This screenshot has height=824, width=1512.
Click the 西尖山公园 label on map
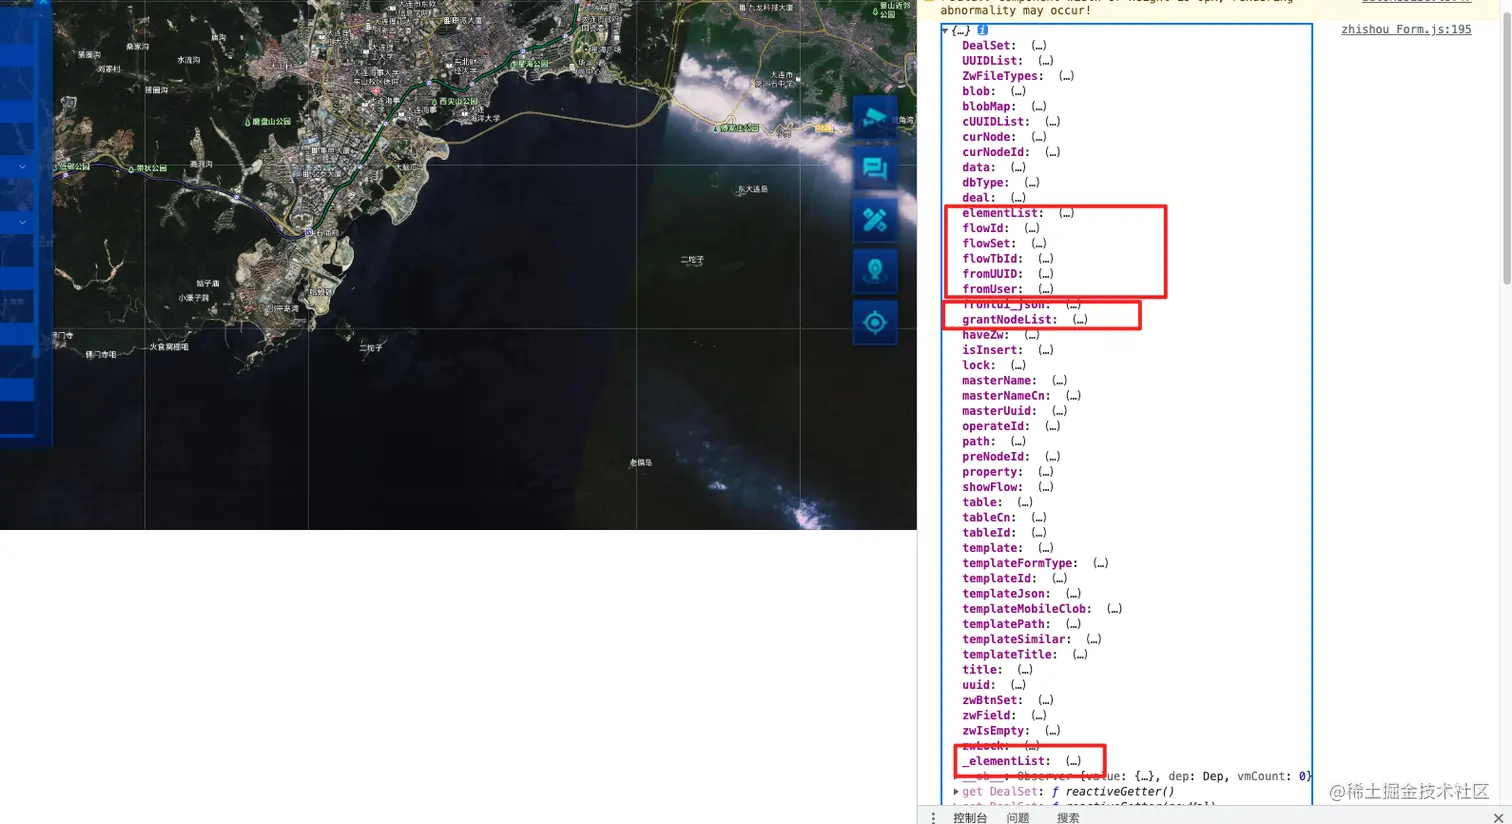point(458,102)
